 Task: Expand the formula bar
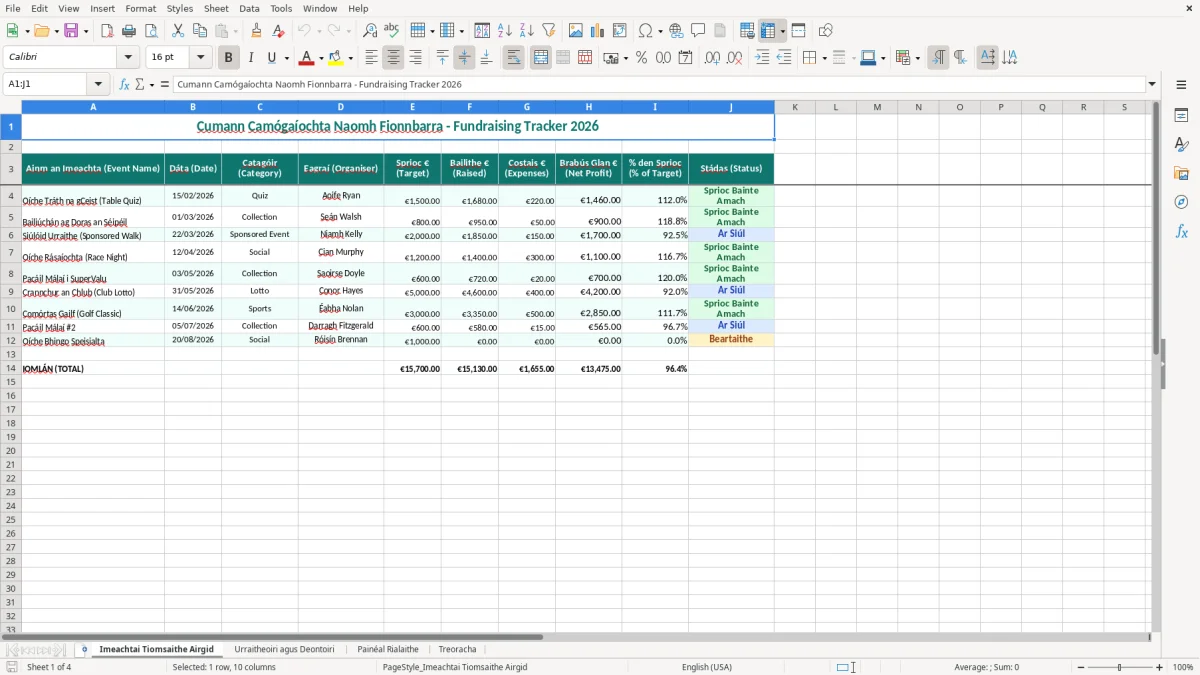click(x=1153, y=84)
